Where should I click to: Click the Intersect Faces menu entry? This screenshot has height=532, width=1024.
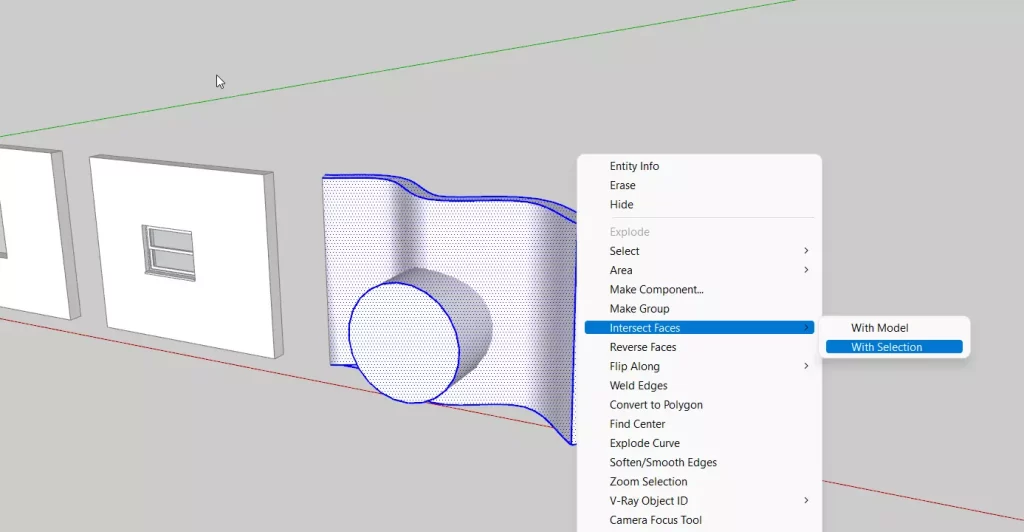[699, 328]
